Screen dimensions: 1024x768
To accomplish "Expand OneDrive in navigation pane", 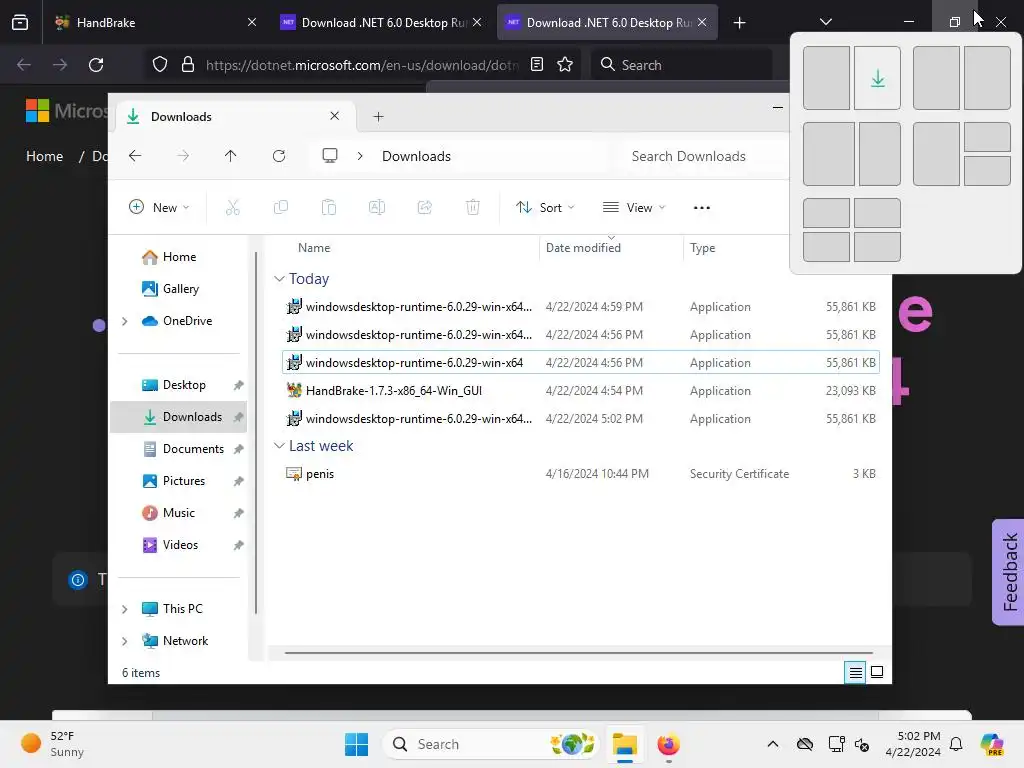I will (x=125, y=321).
